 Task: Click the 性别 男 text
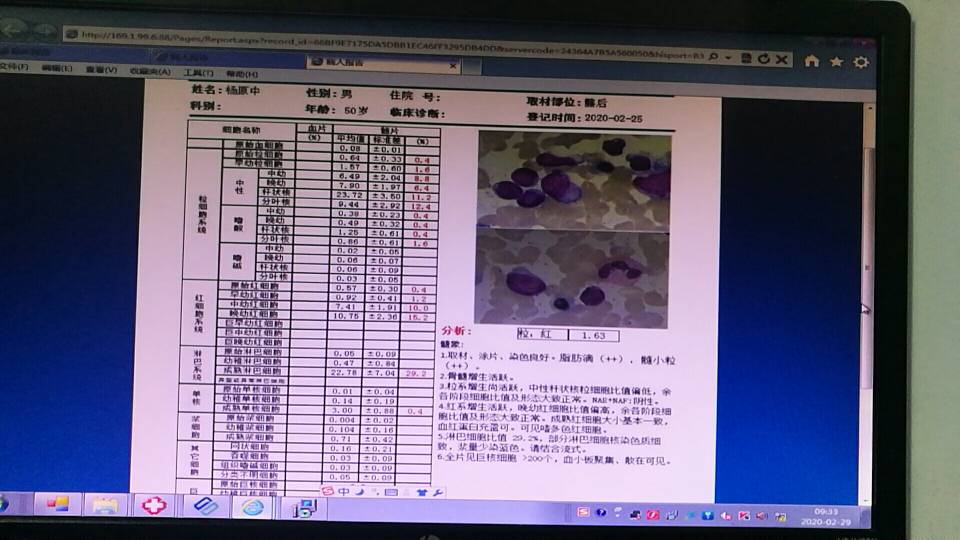(329, 93)
